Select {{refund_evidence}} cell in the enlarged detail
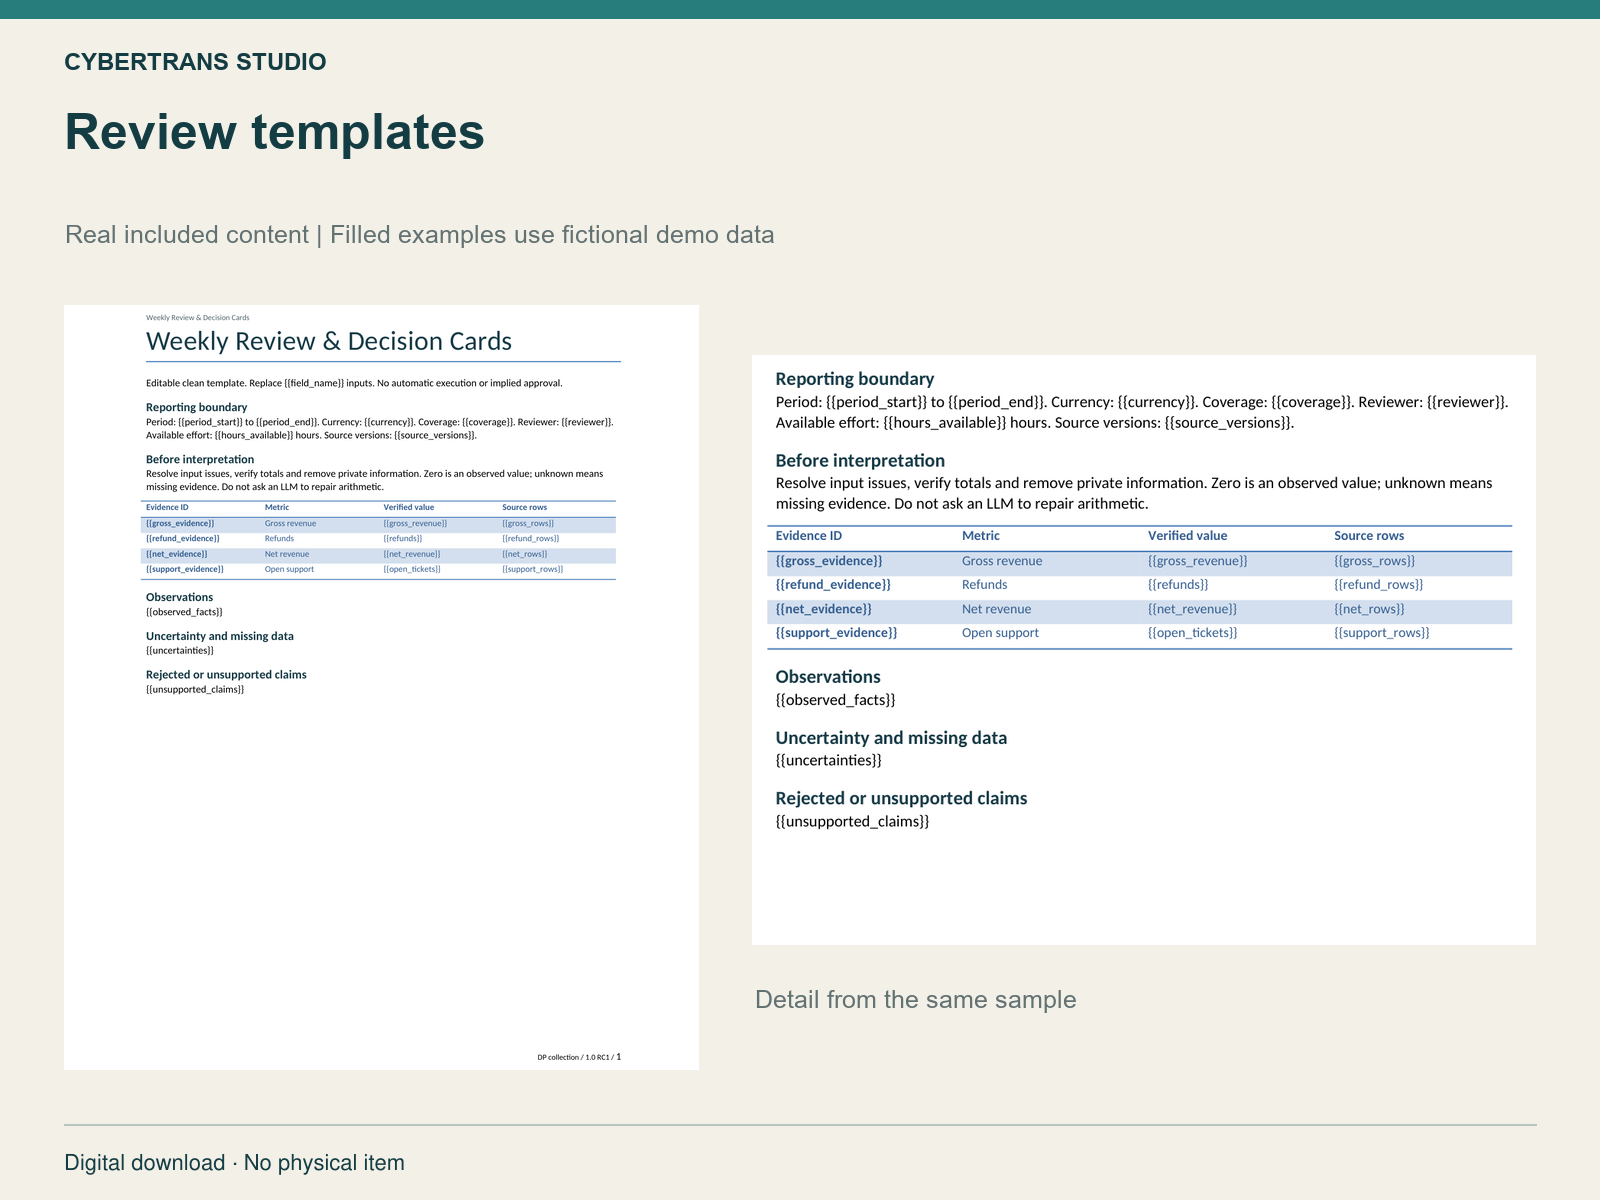1600x1200 pixels. pos(833,585)
